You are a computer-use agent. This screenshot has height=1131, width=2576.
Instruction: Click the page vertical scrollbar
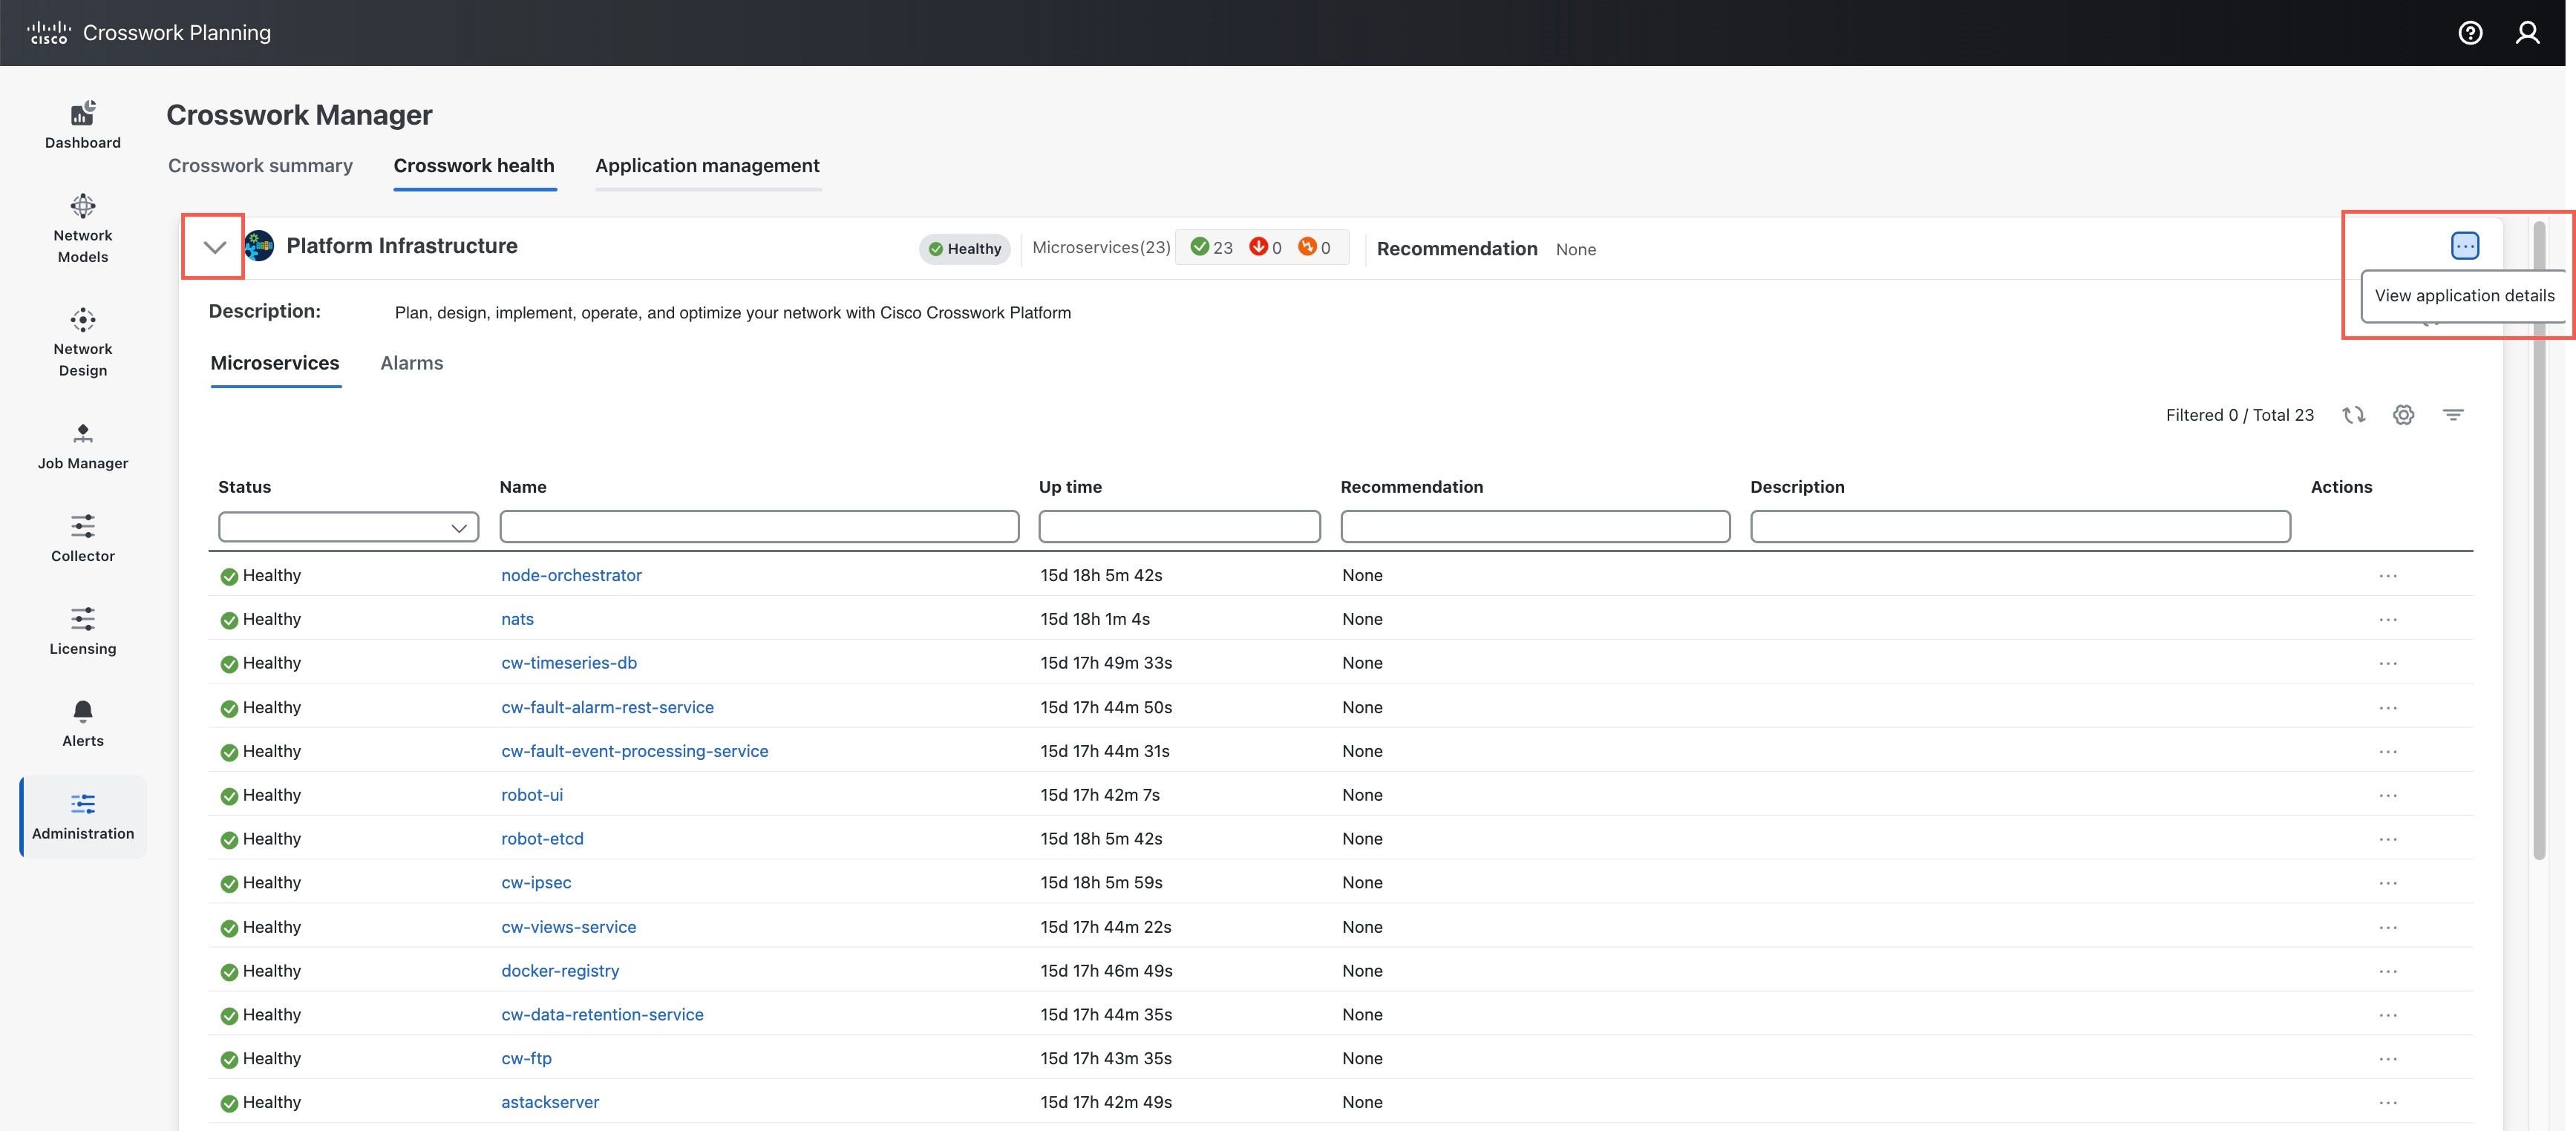pos(2539,540)
